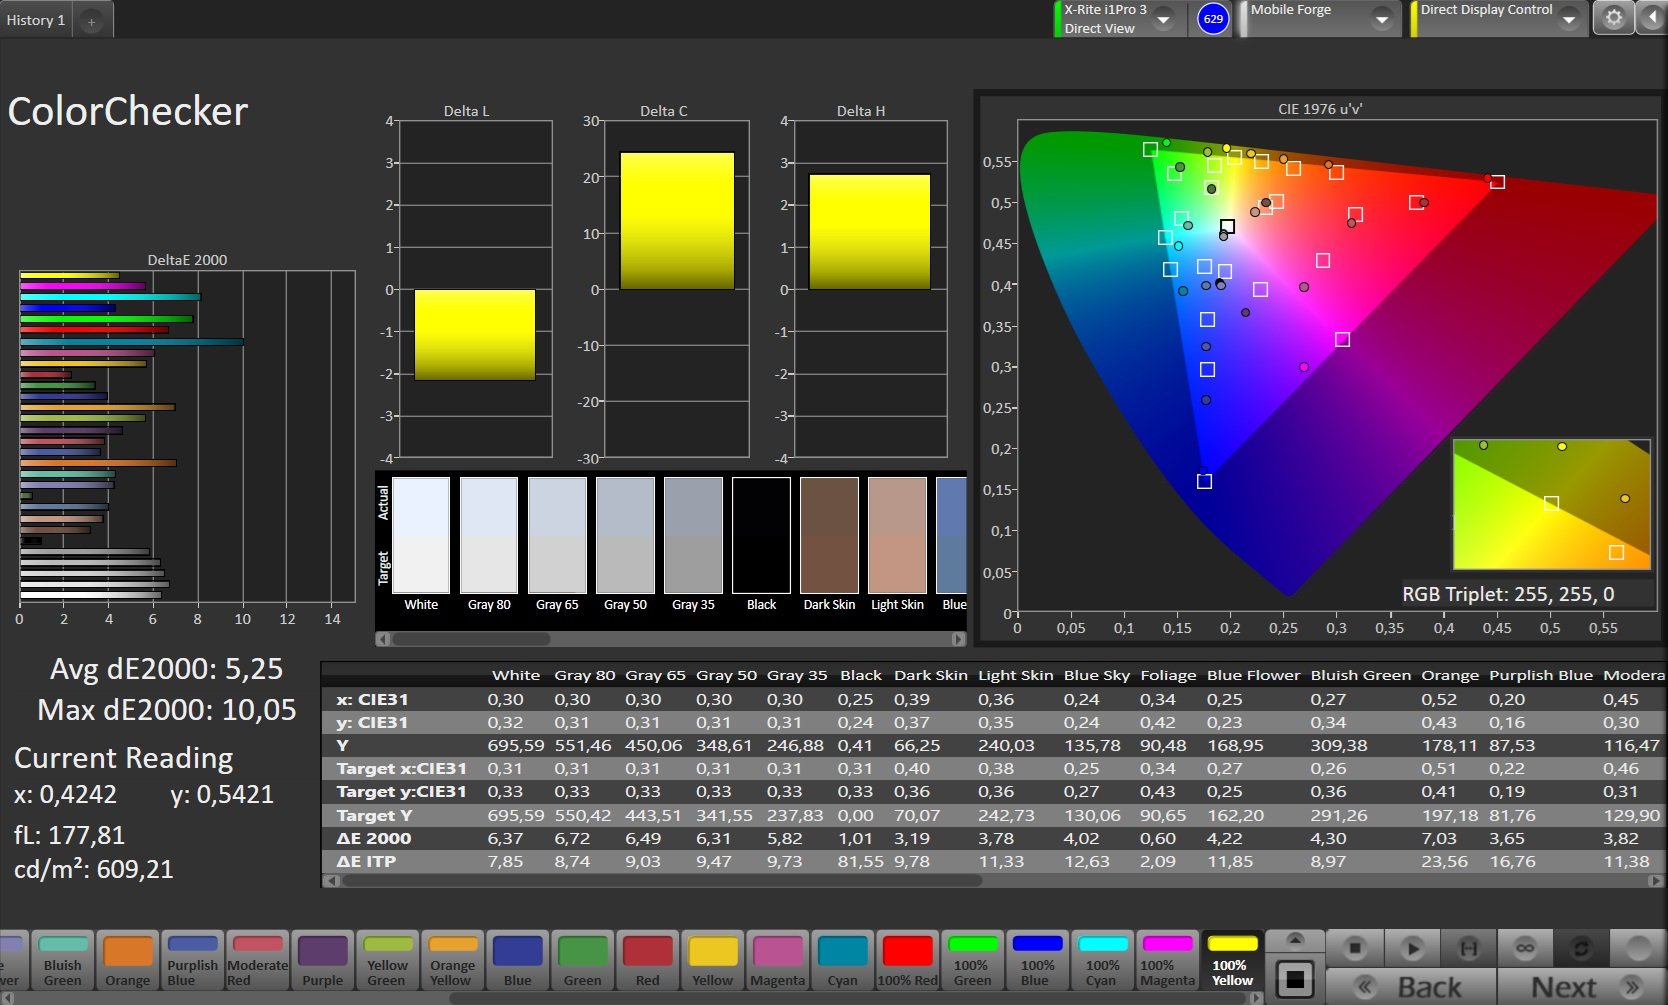1668x1005 pixels.
Task: Toggle the refresh loop icon
Action: pyautogui.click(x=1581, y=947)
